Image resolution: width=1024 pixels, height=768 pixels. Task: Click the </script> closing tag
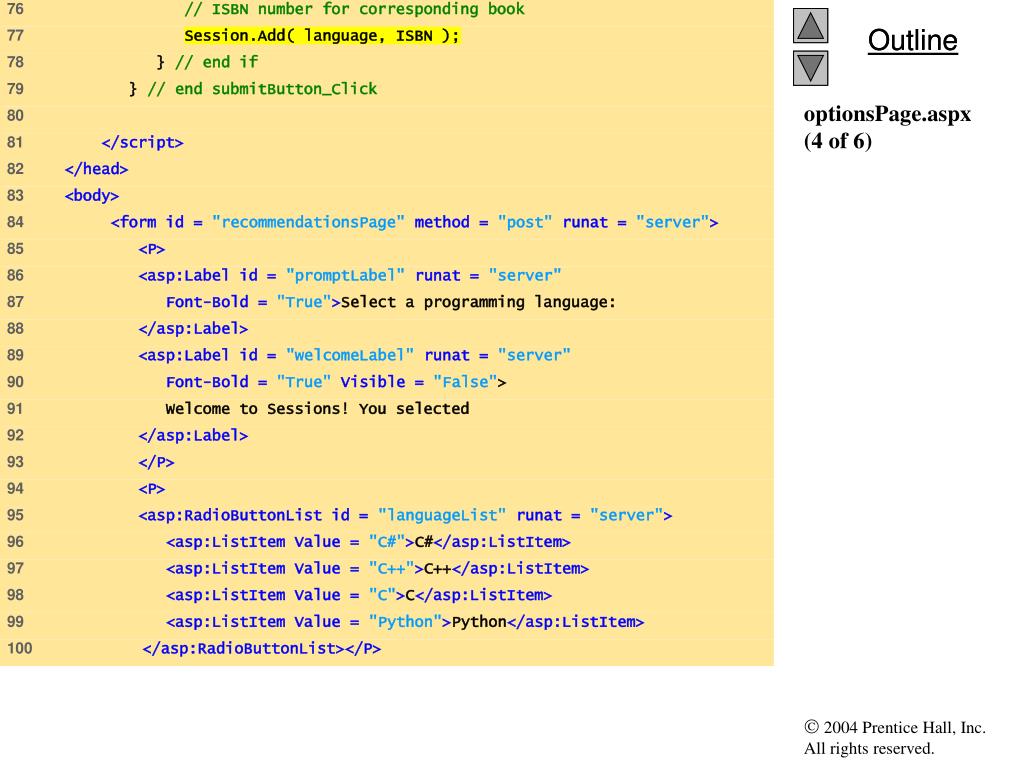tap(142, 142)
